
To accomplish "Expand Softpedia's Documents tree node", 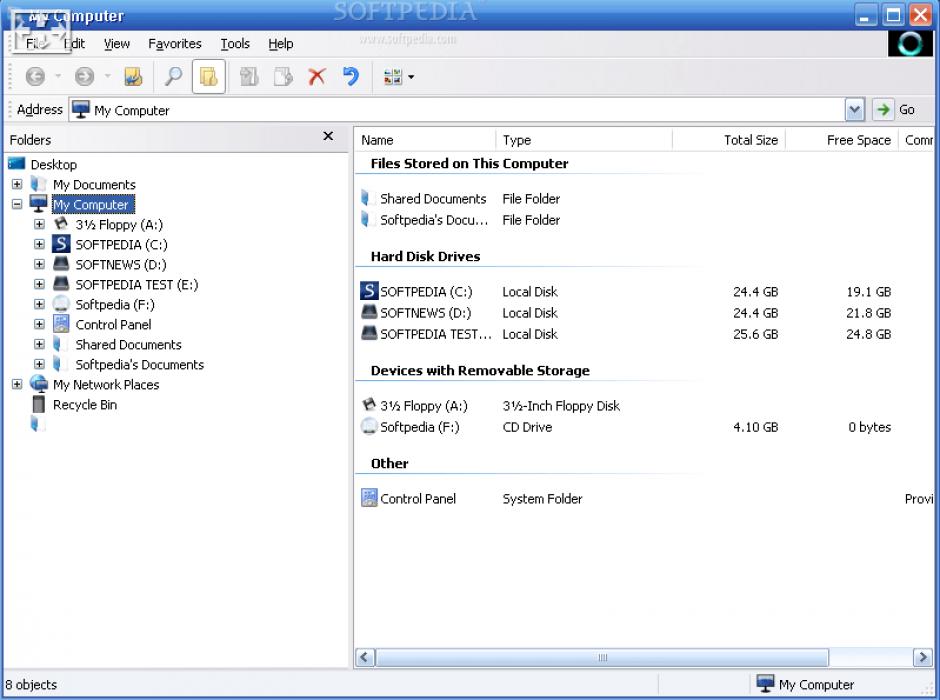I will pos(39,364).
